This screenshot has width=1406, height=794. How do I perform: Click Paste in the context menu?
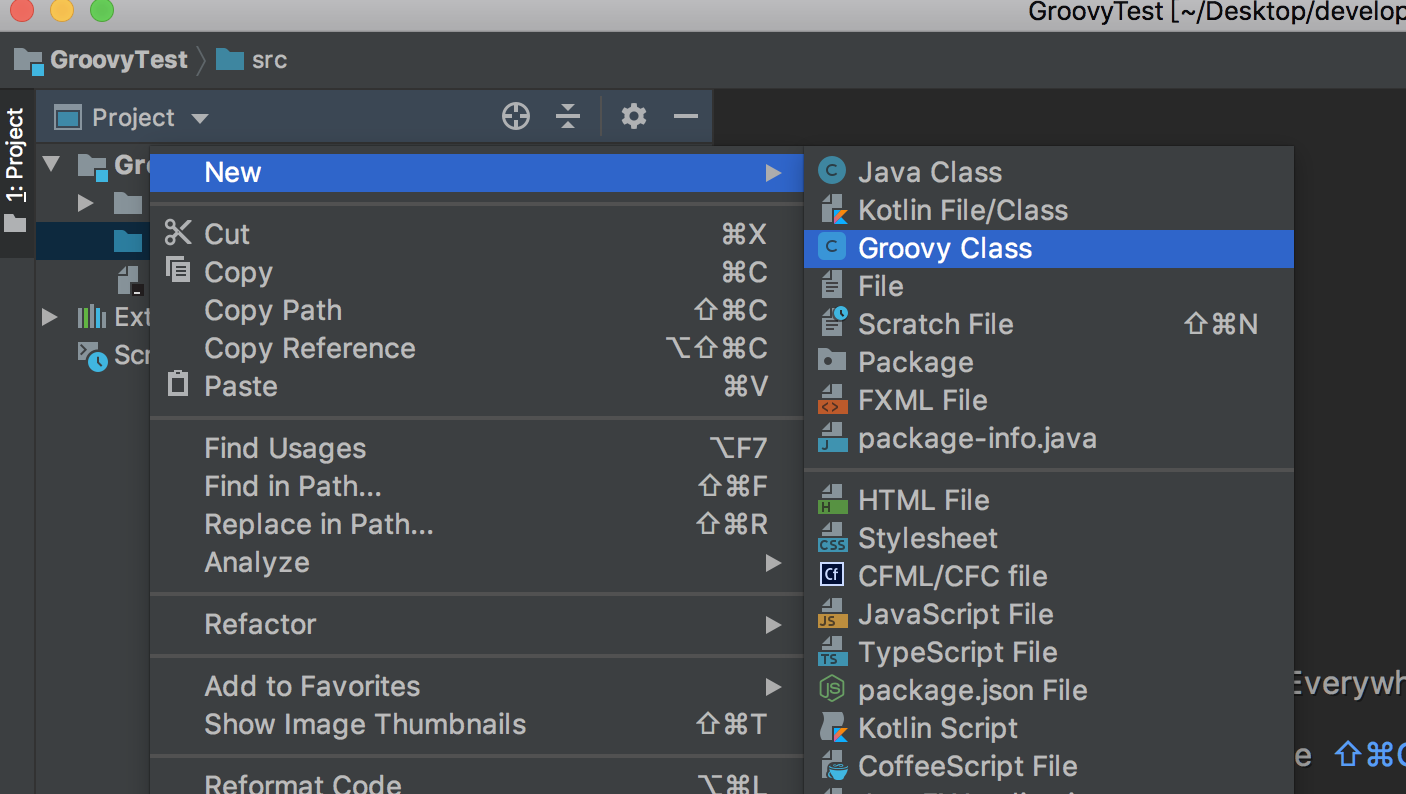(x=476, y=386)
